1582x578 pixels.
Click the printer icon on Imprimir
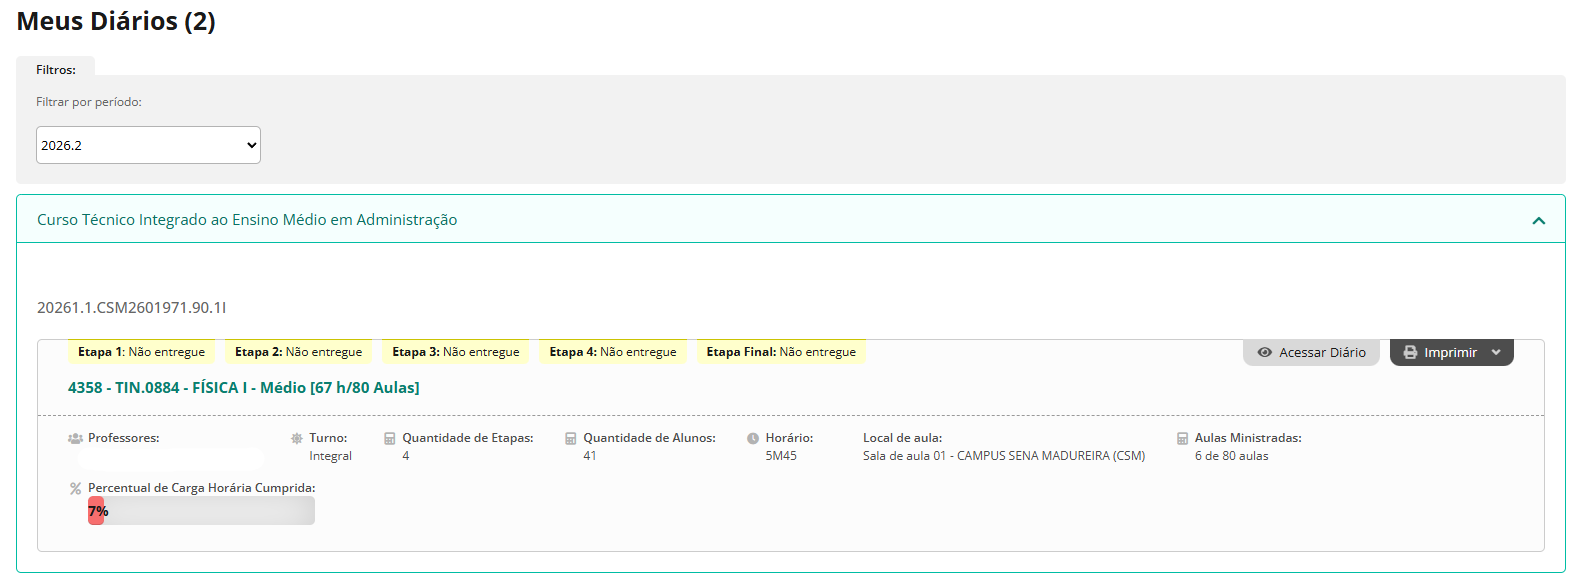[1410, 352]
